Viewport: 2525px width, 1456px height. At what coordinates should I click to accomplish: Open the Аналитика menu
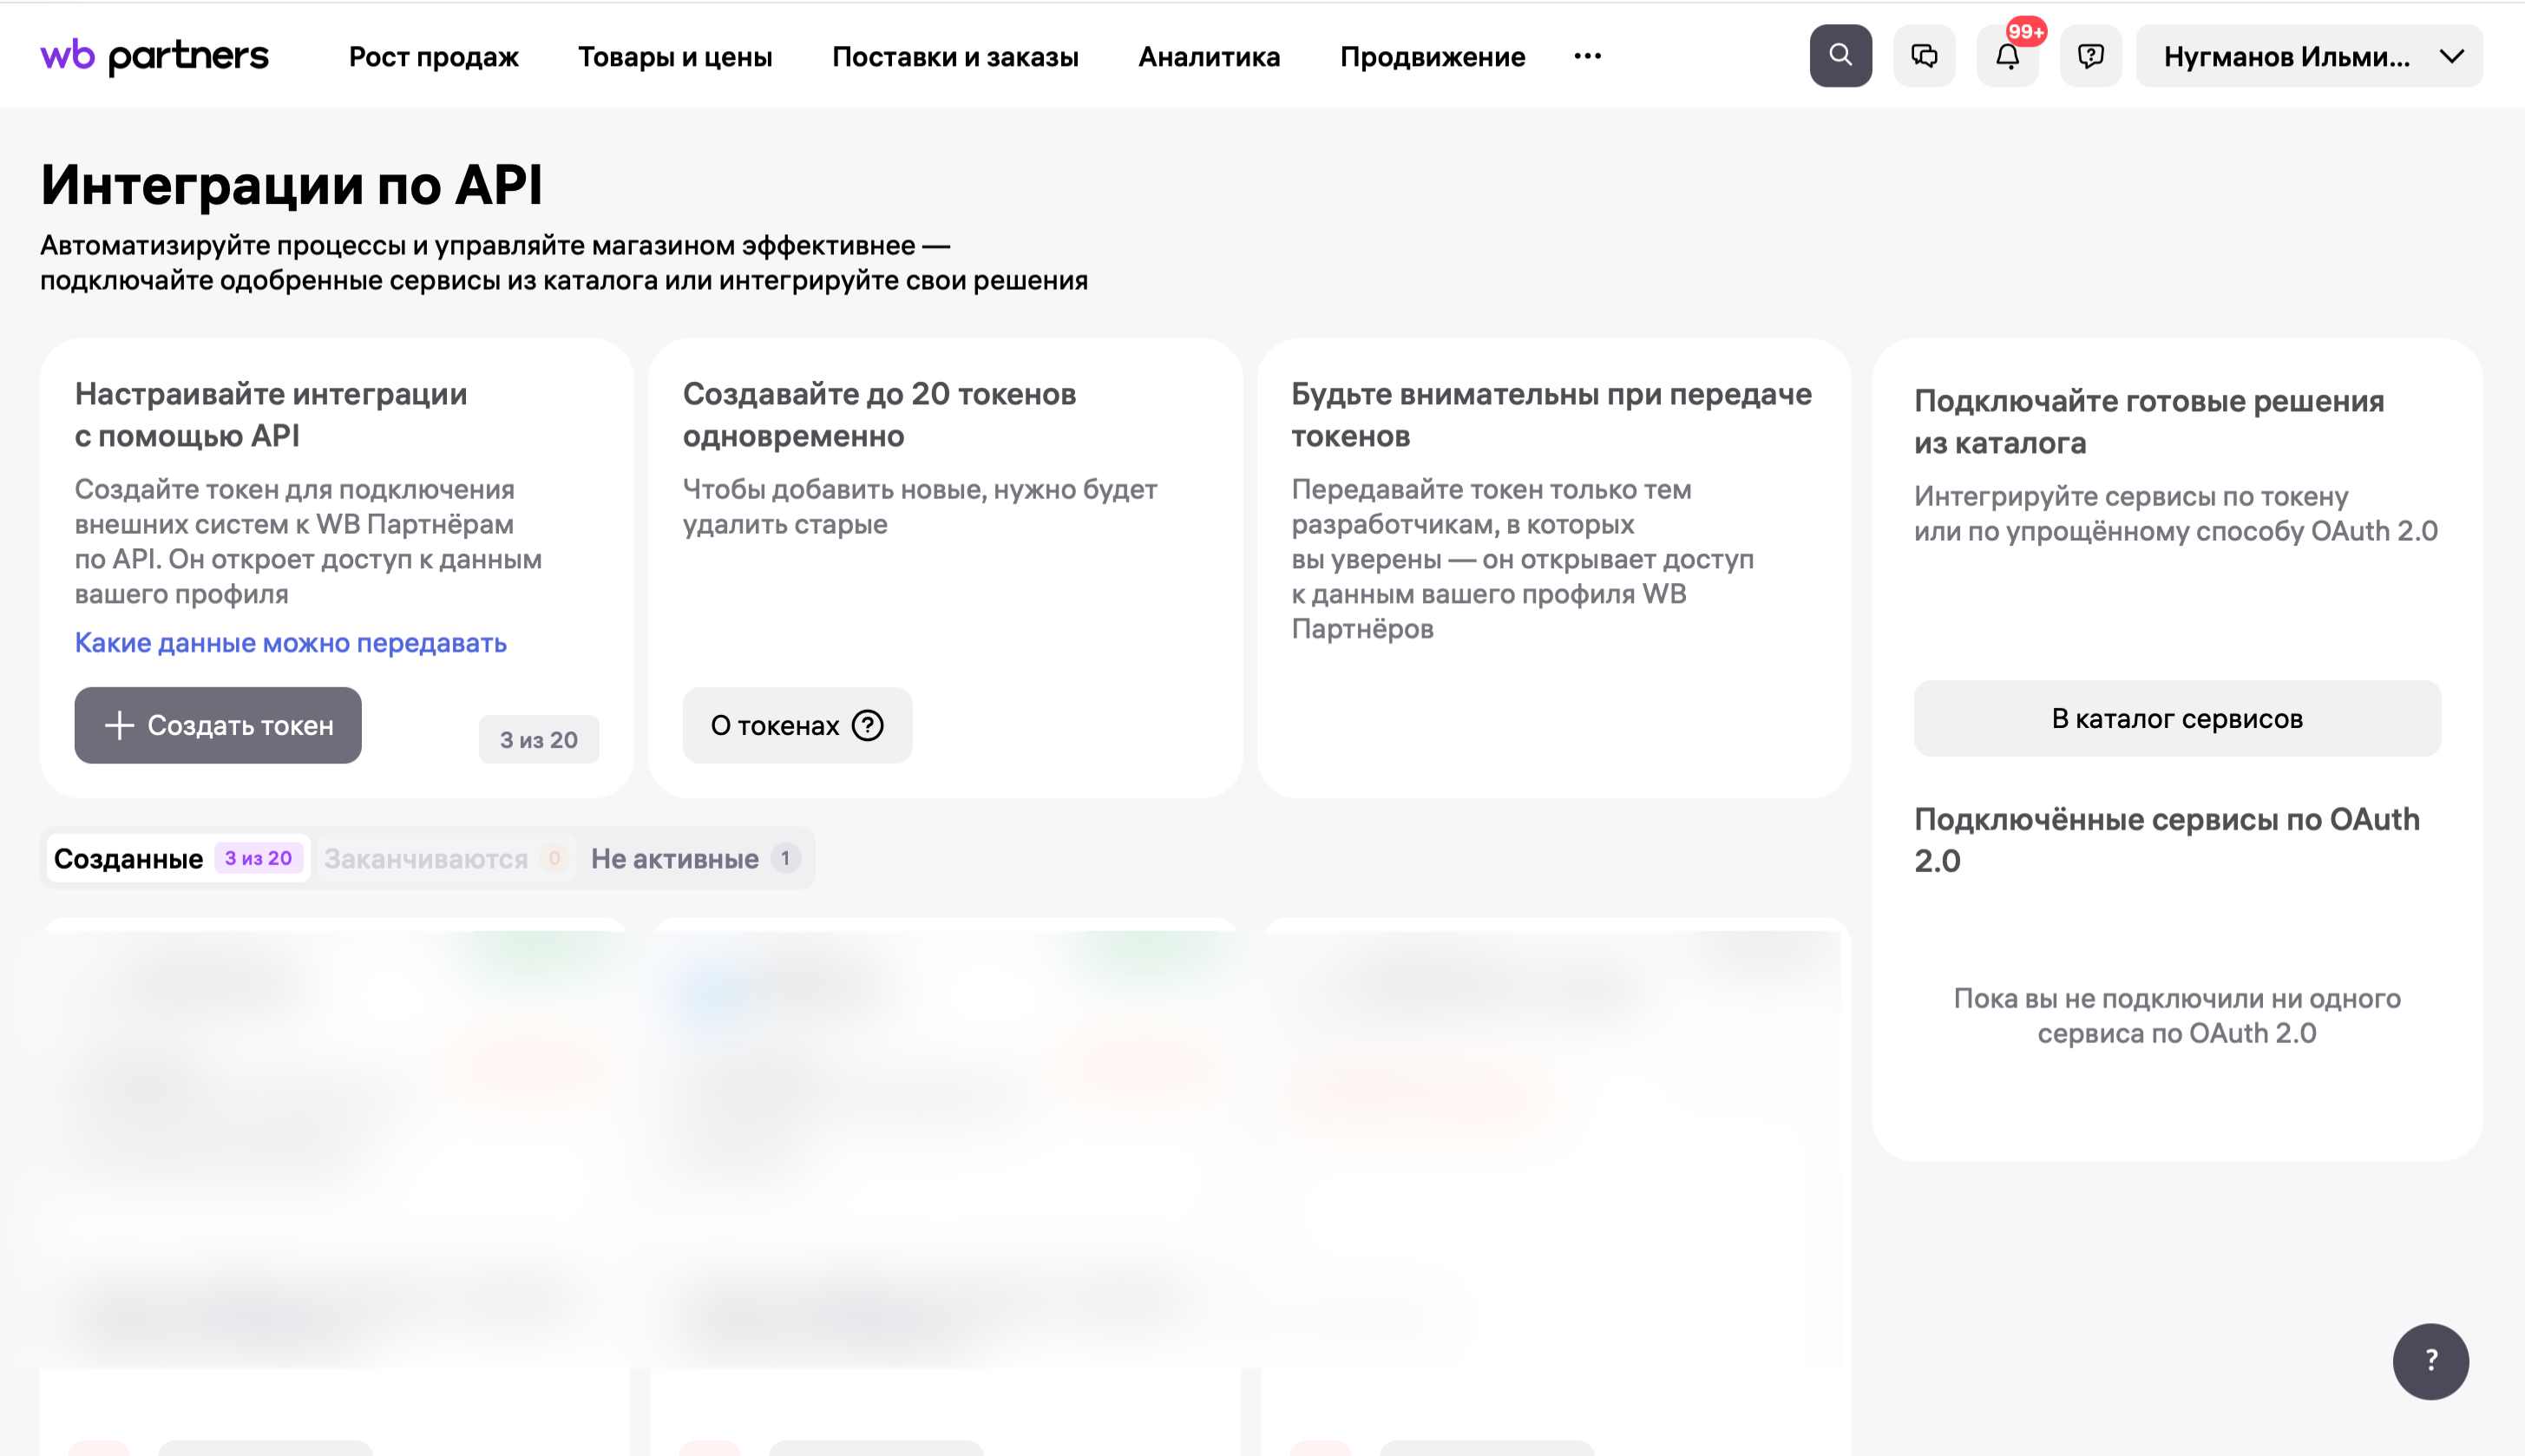point(1209,57)
